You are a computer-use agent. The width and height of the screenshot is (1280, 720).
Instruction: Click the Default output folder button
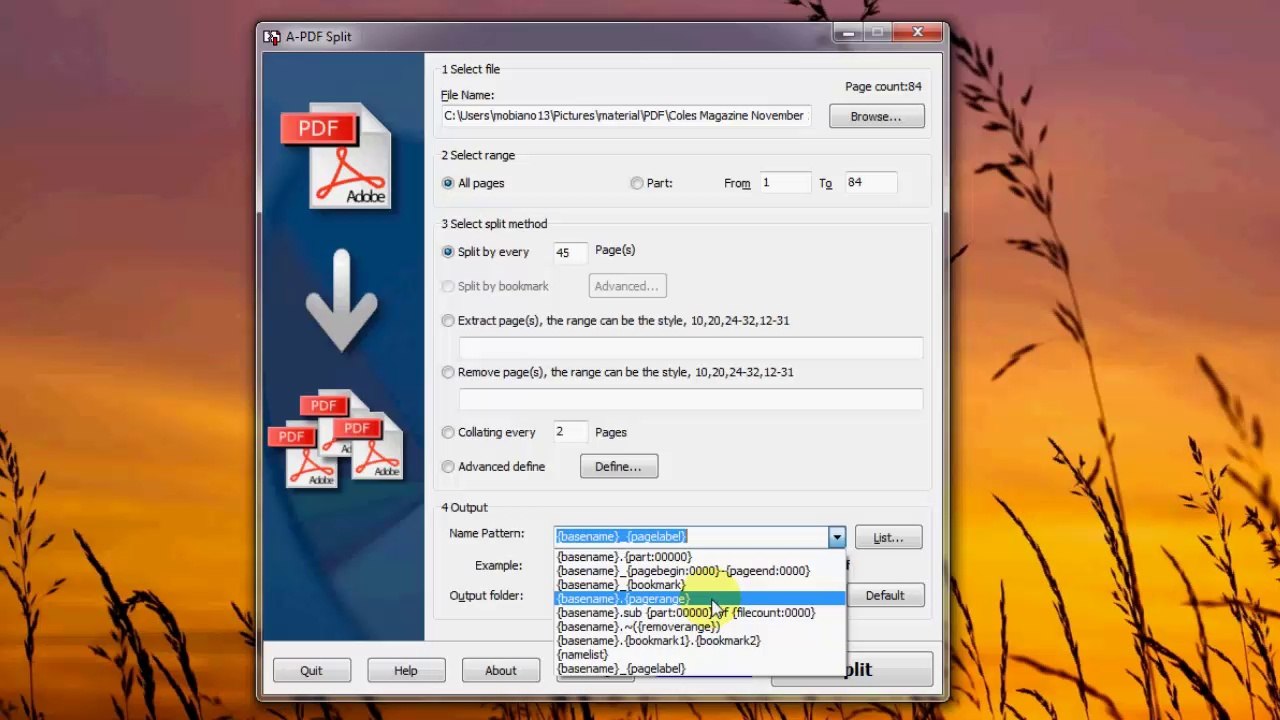tap(885, 596)
